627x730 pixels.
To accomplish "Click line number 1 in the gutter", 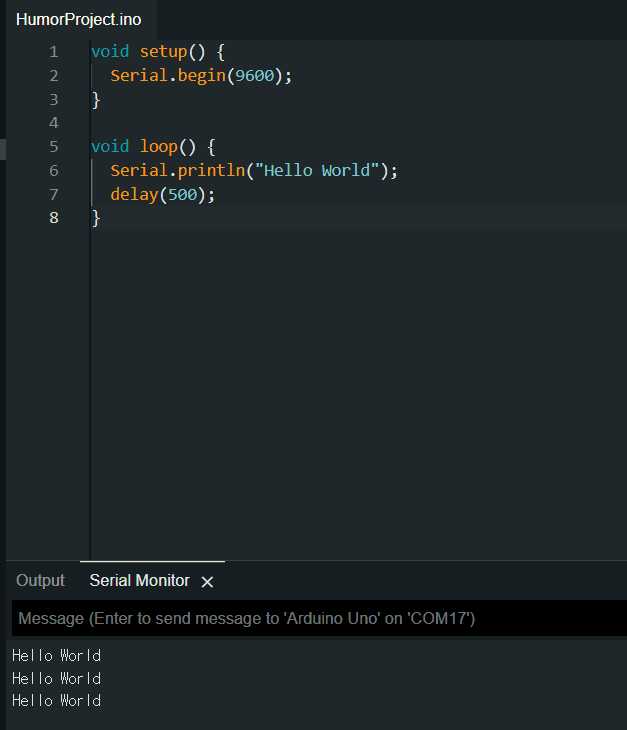I will [53, 51].
